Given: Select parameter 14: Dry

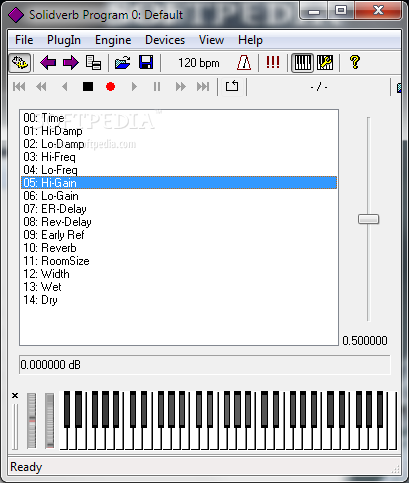Looking at the screenshot, I should point(179,300).
